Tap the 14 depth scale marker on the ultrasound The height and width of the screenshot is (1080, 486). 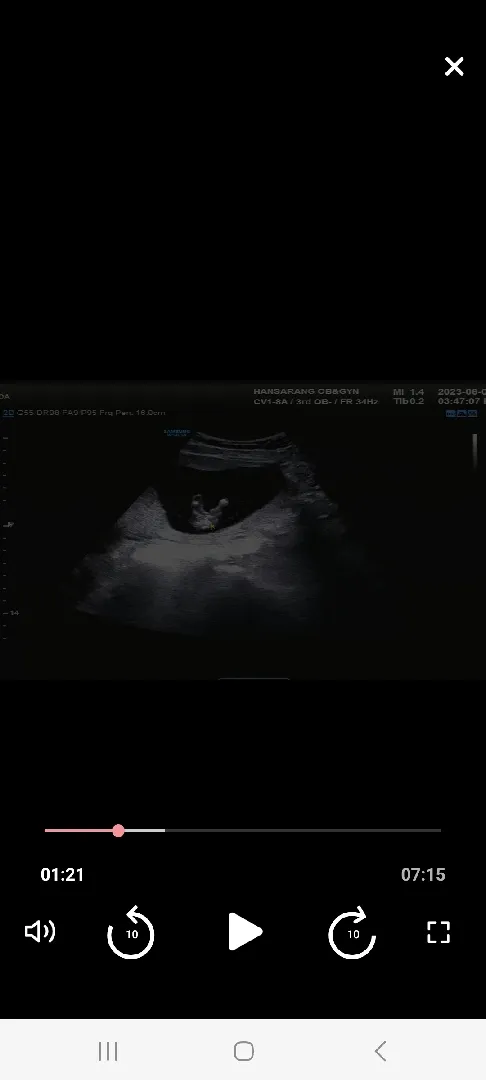14,612
